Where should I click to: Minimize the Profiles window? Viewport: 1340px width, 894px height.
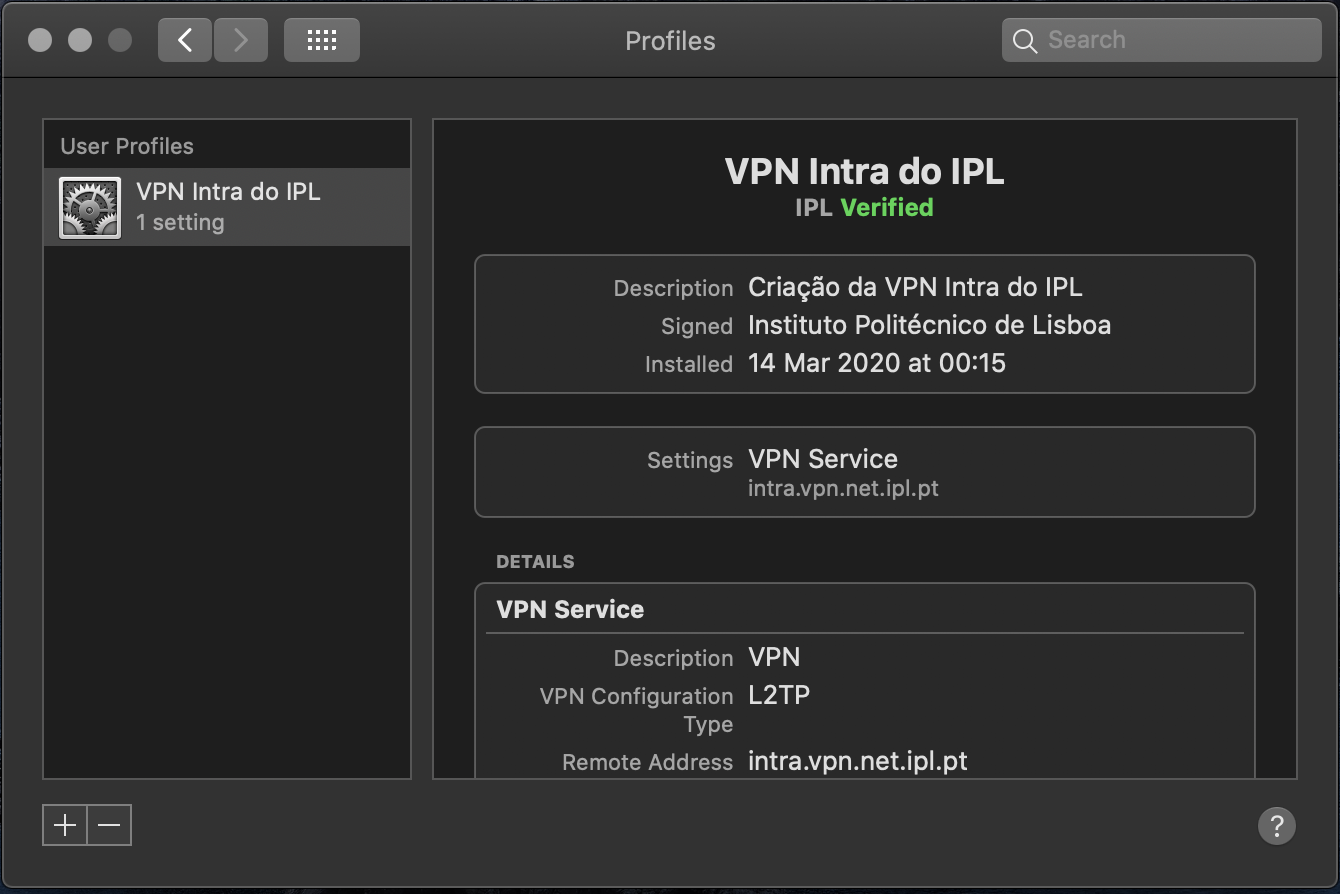point(80,40)
